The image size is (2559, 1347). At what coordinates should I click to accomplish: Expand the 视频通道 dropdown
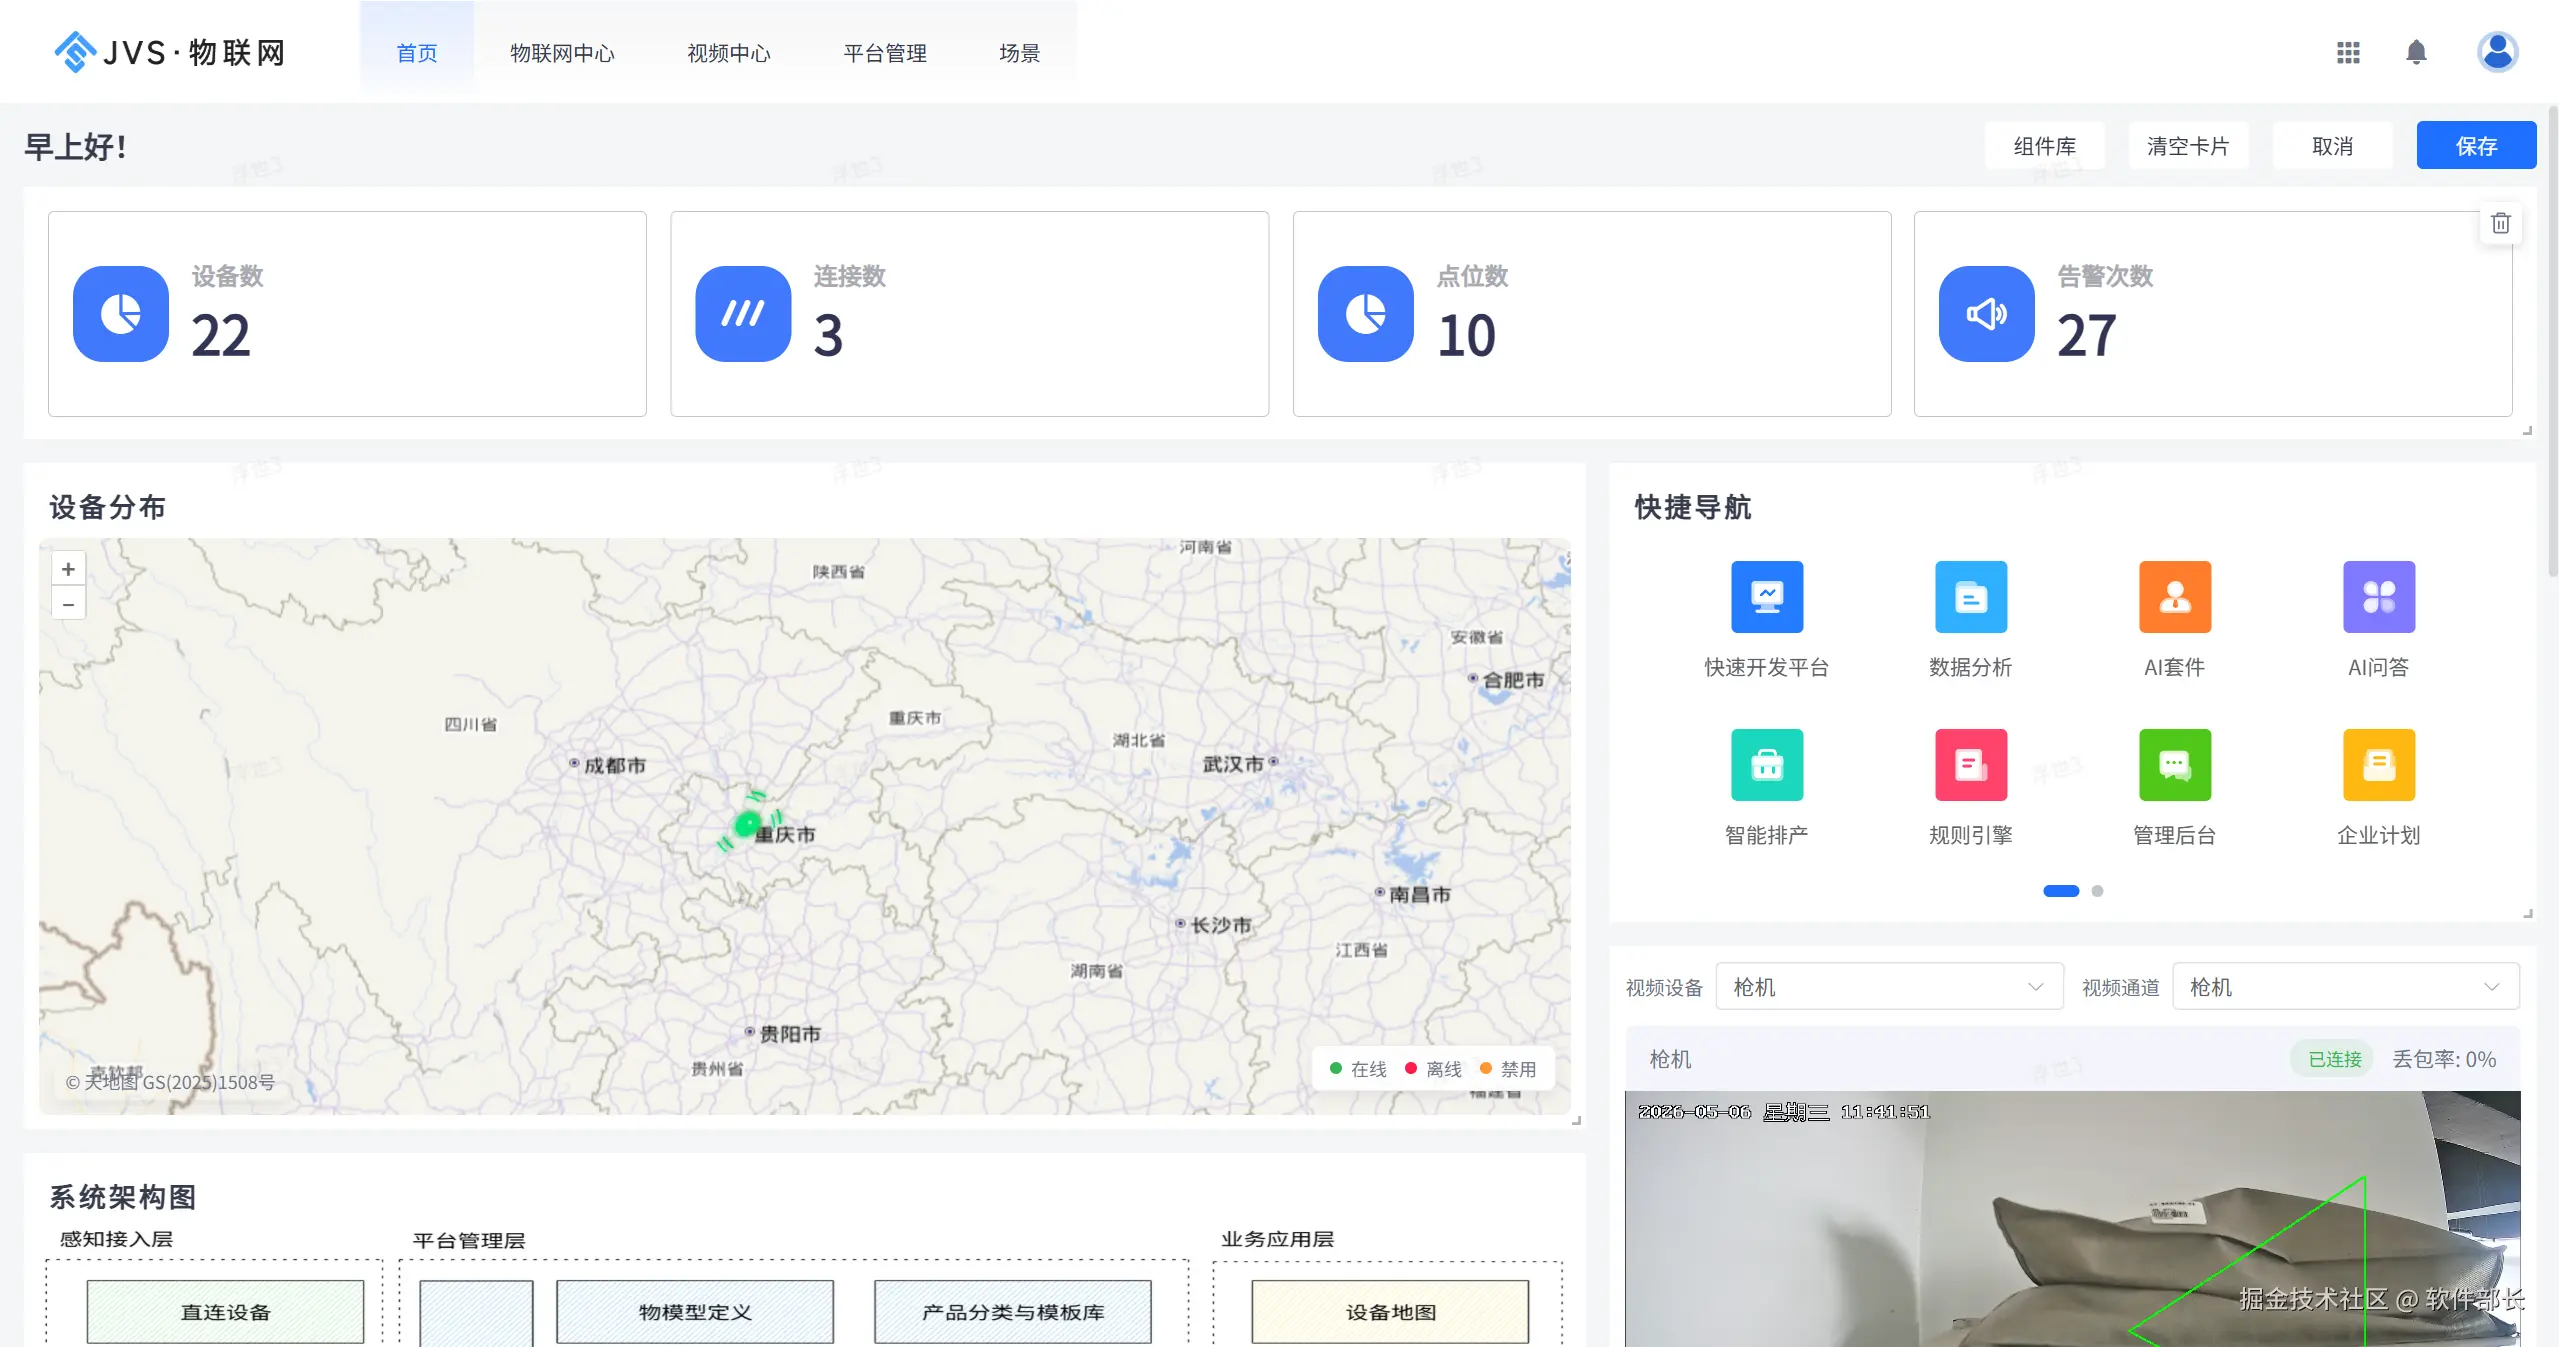point(2345,987)
